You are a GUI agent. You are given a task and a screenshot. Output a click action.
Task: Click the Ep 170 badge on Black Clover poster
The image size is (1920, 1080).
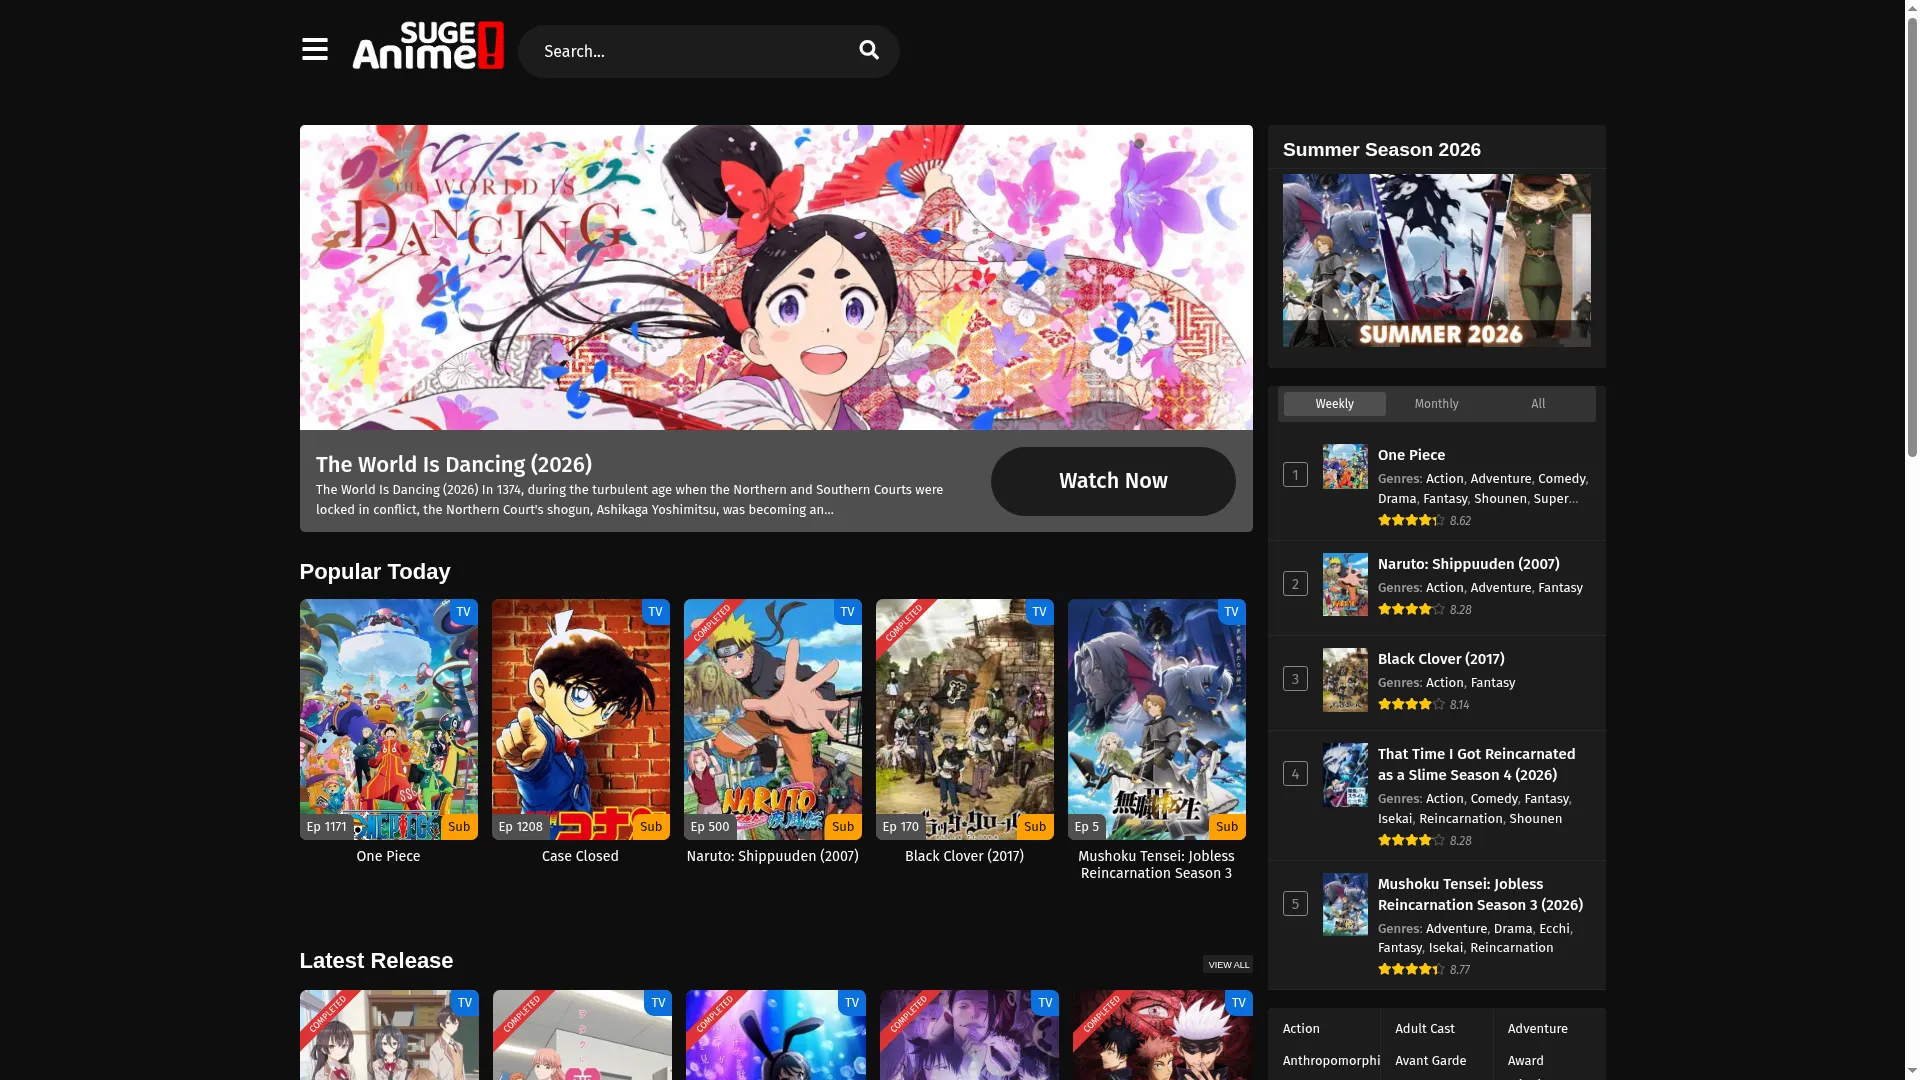tap(901, 827)
